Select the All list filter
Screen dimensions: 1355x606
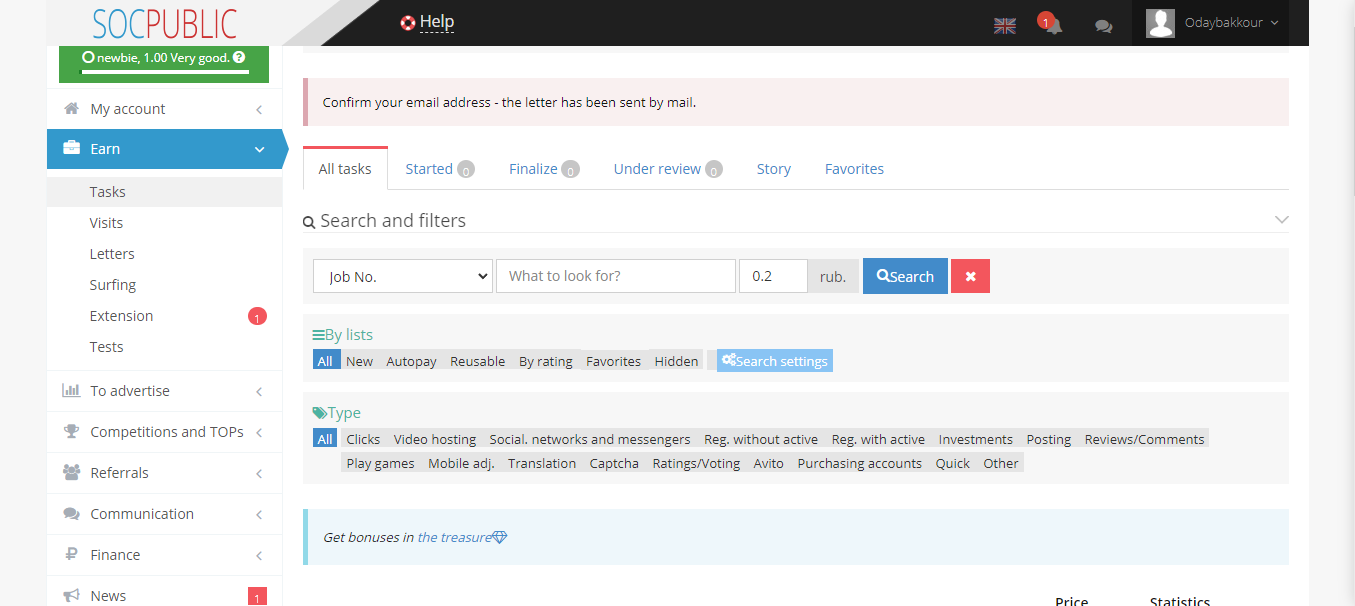pos(325,361)
